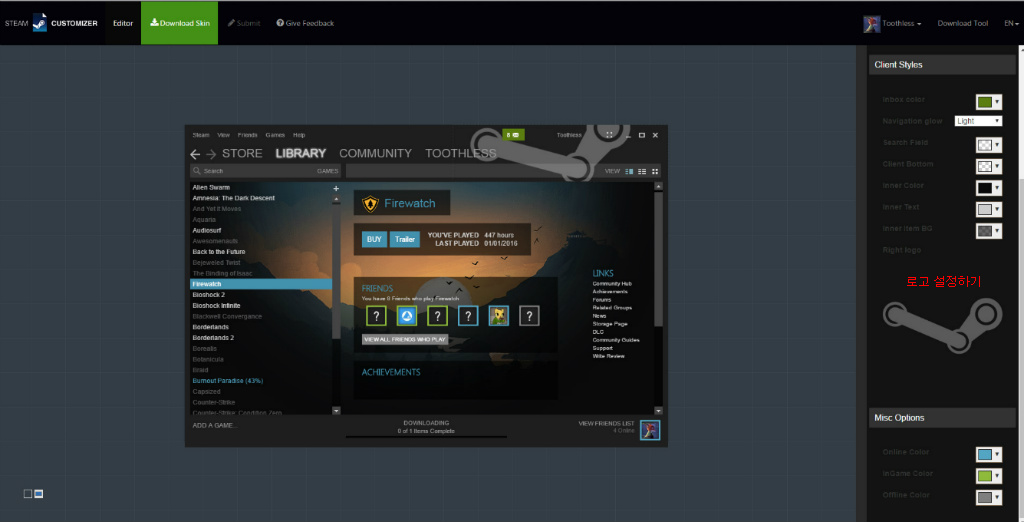
Task: Click the Submit button
Action: point(244,23)
